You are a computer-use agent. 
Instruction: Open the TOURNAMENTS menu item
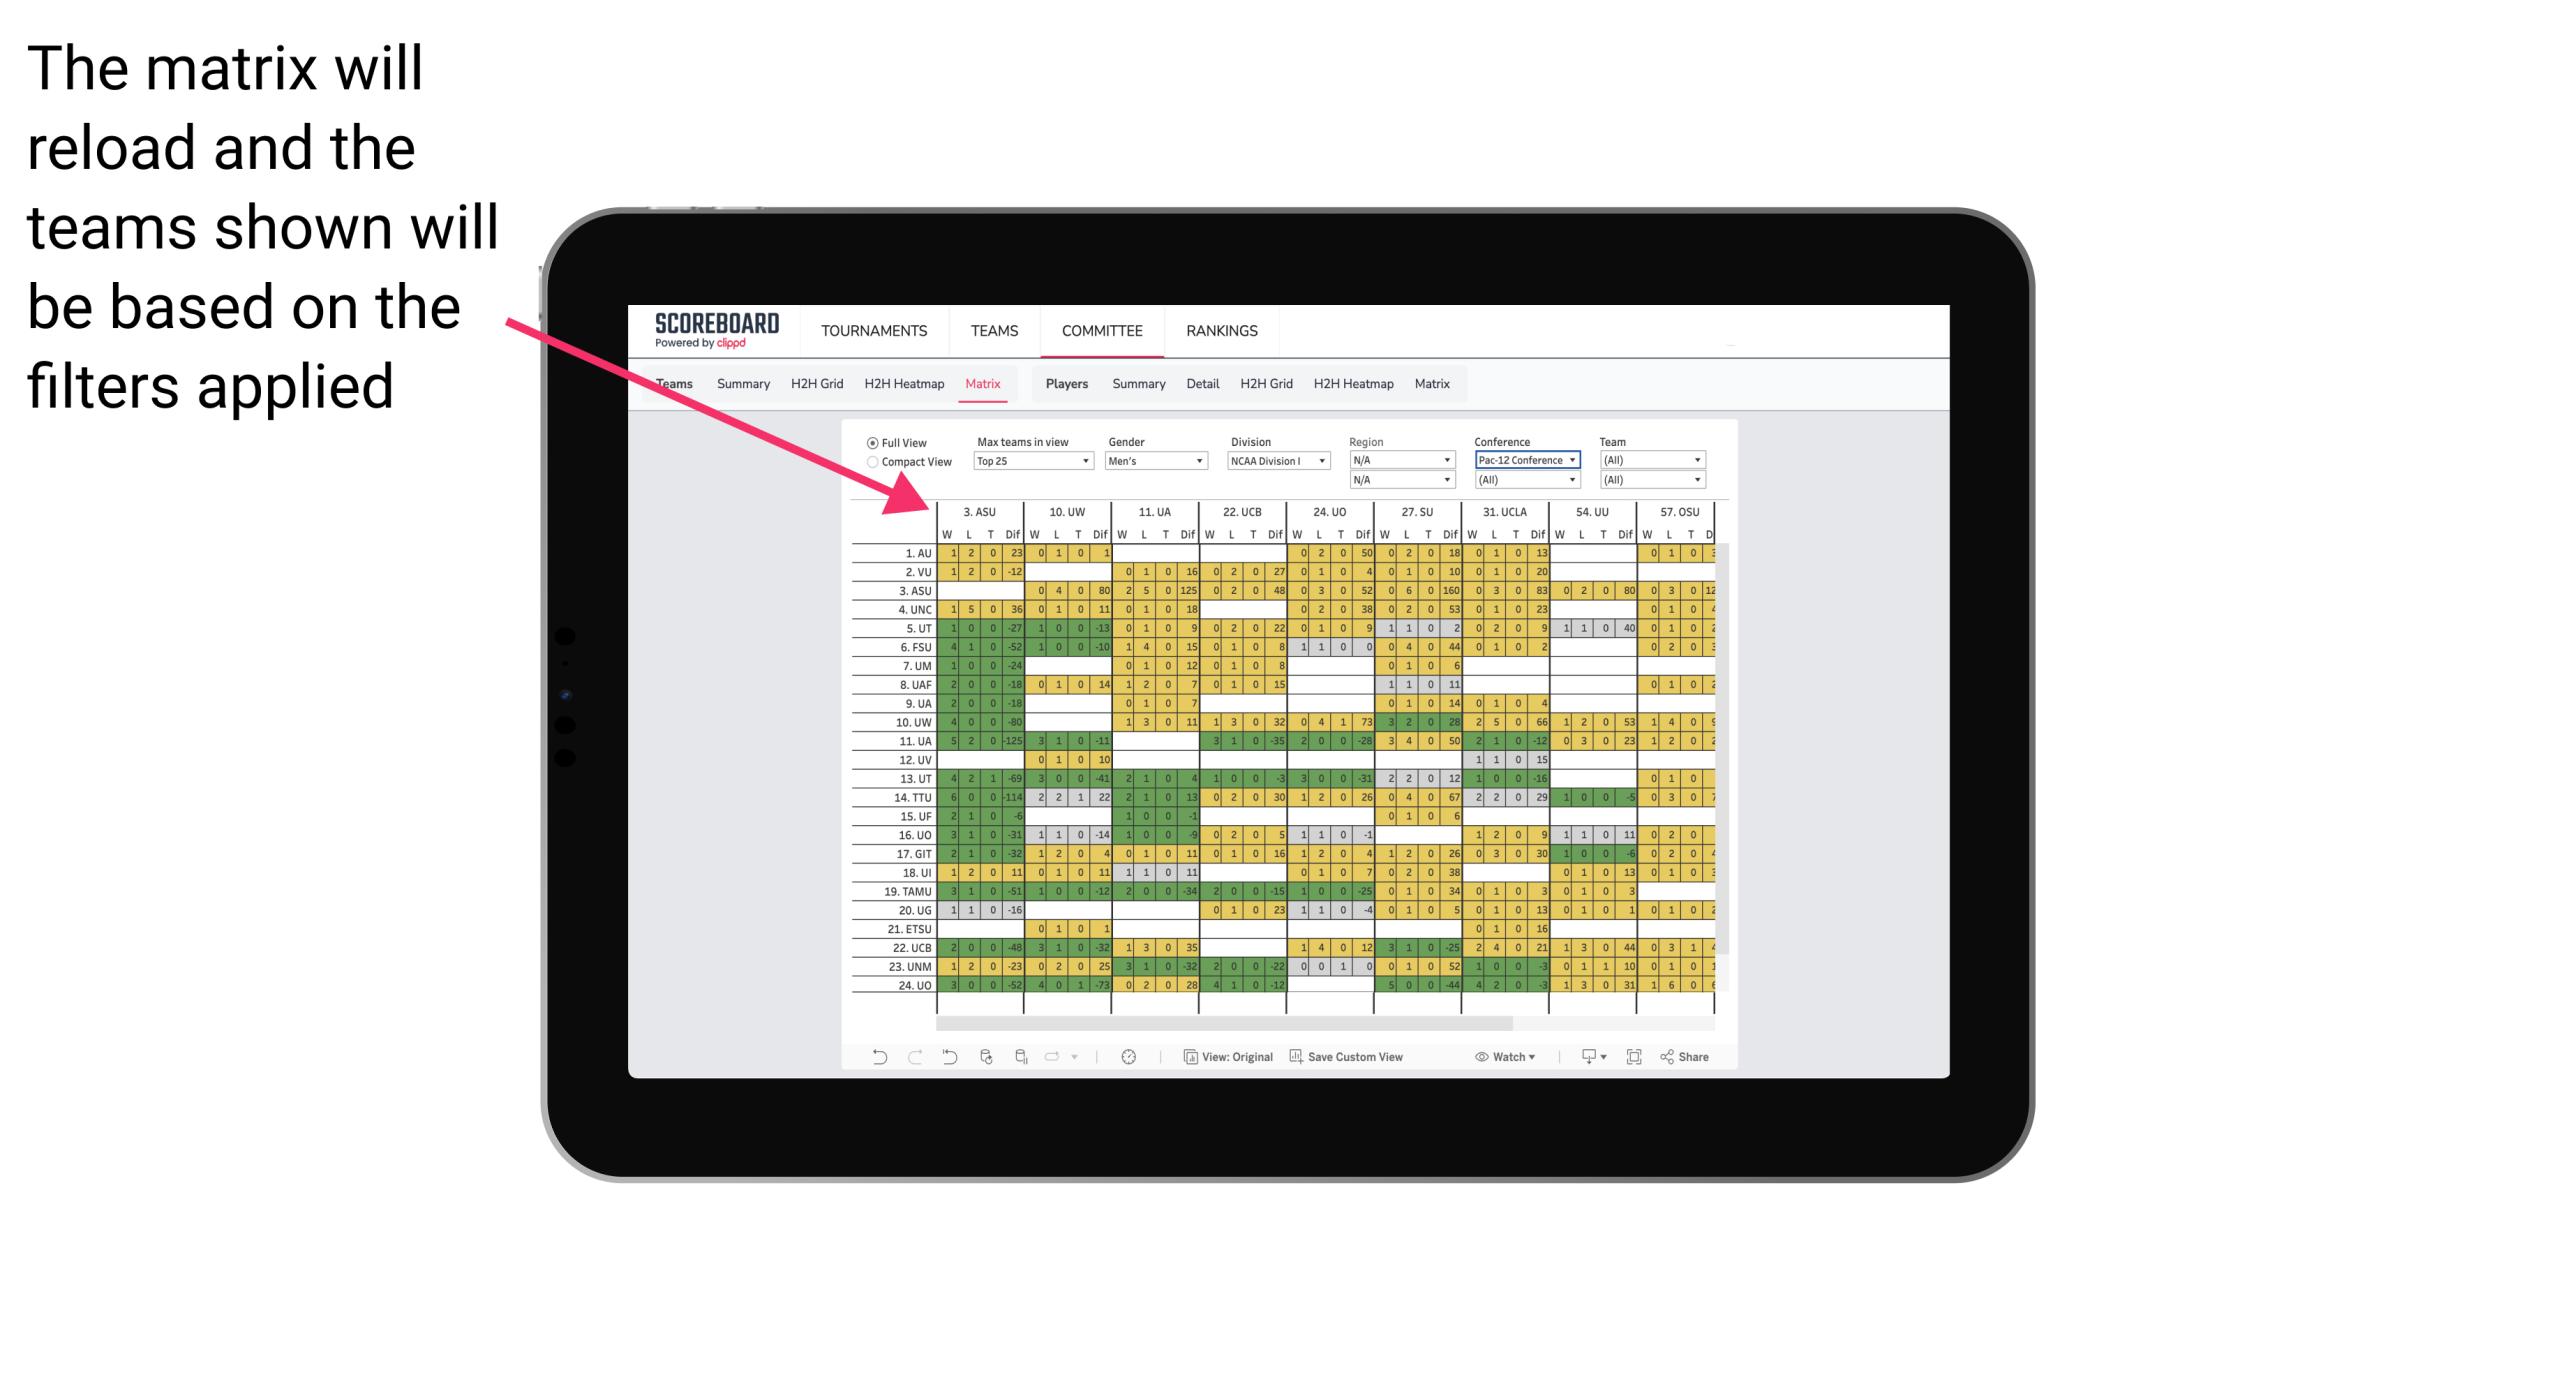click(871, 330)
